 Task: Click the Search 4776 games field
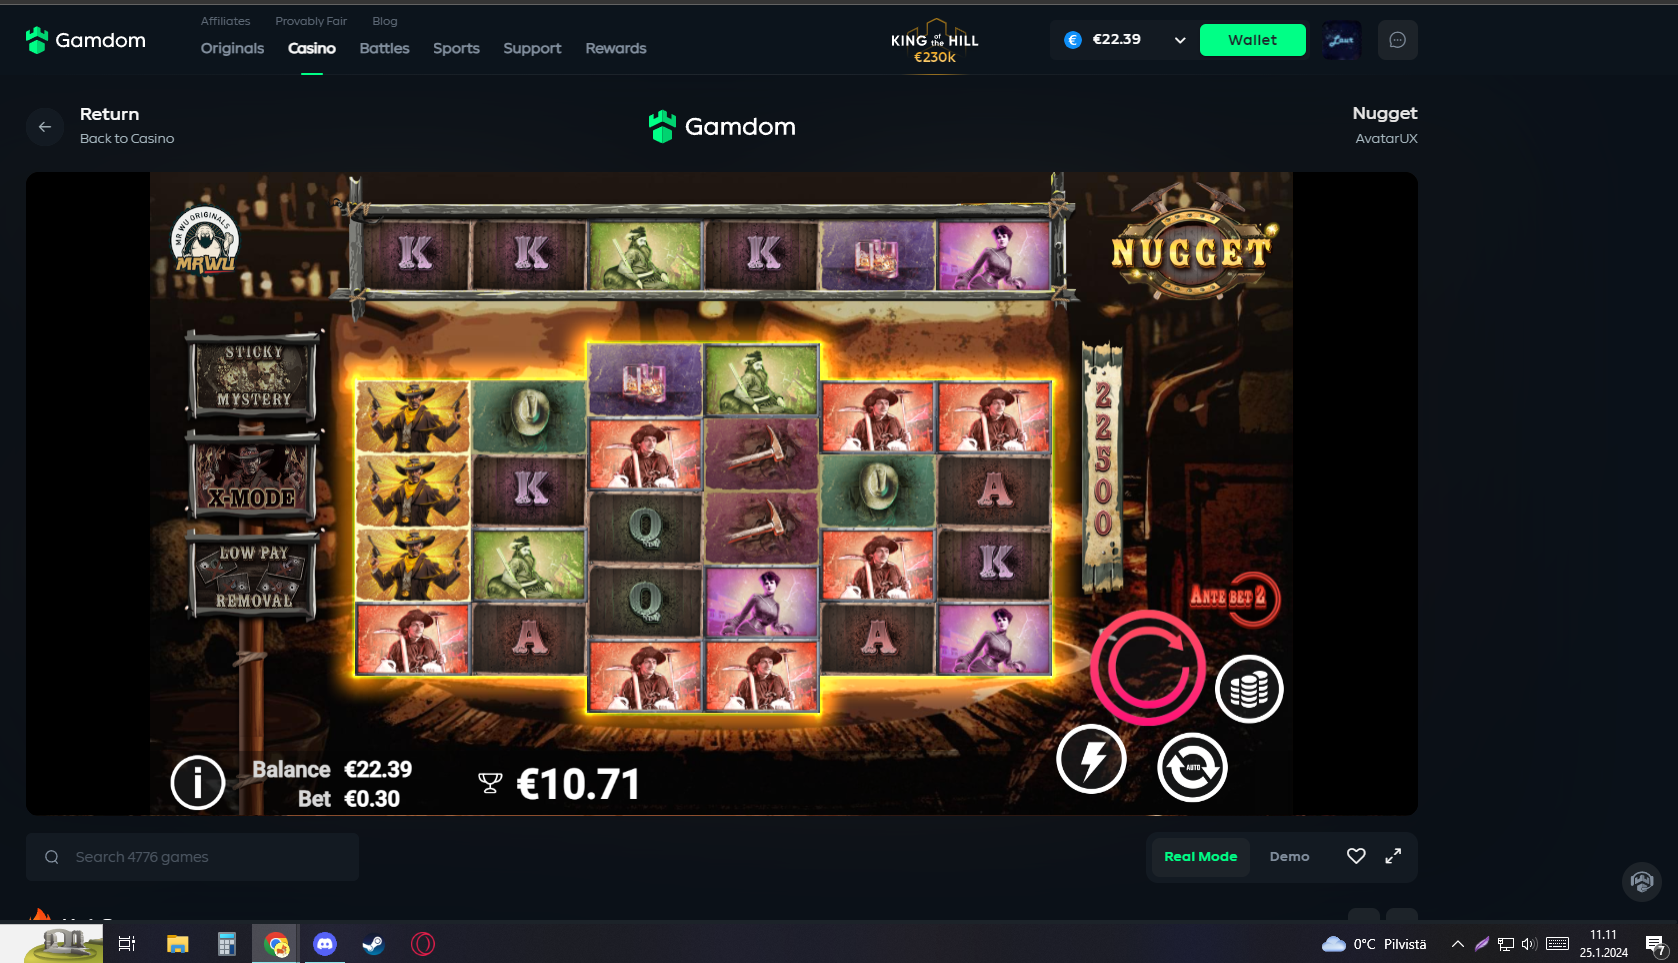(x=192, y=857)
